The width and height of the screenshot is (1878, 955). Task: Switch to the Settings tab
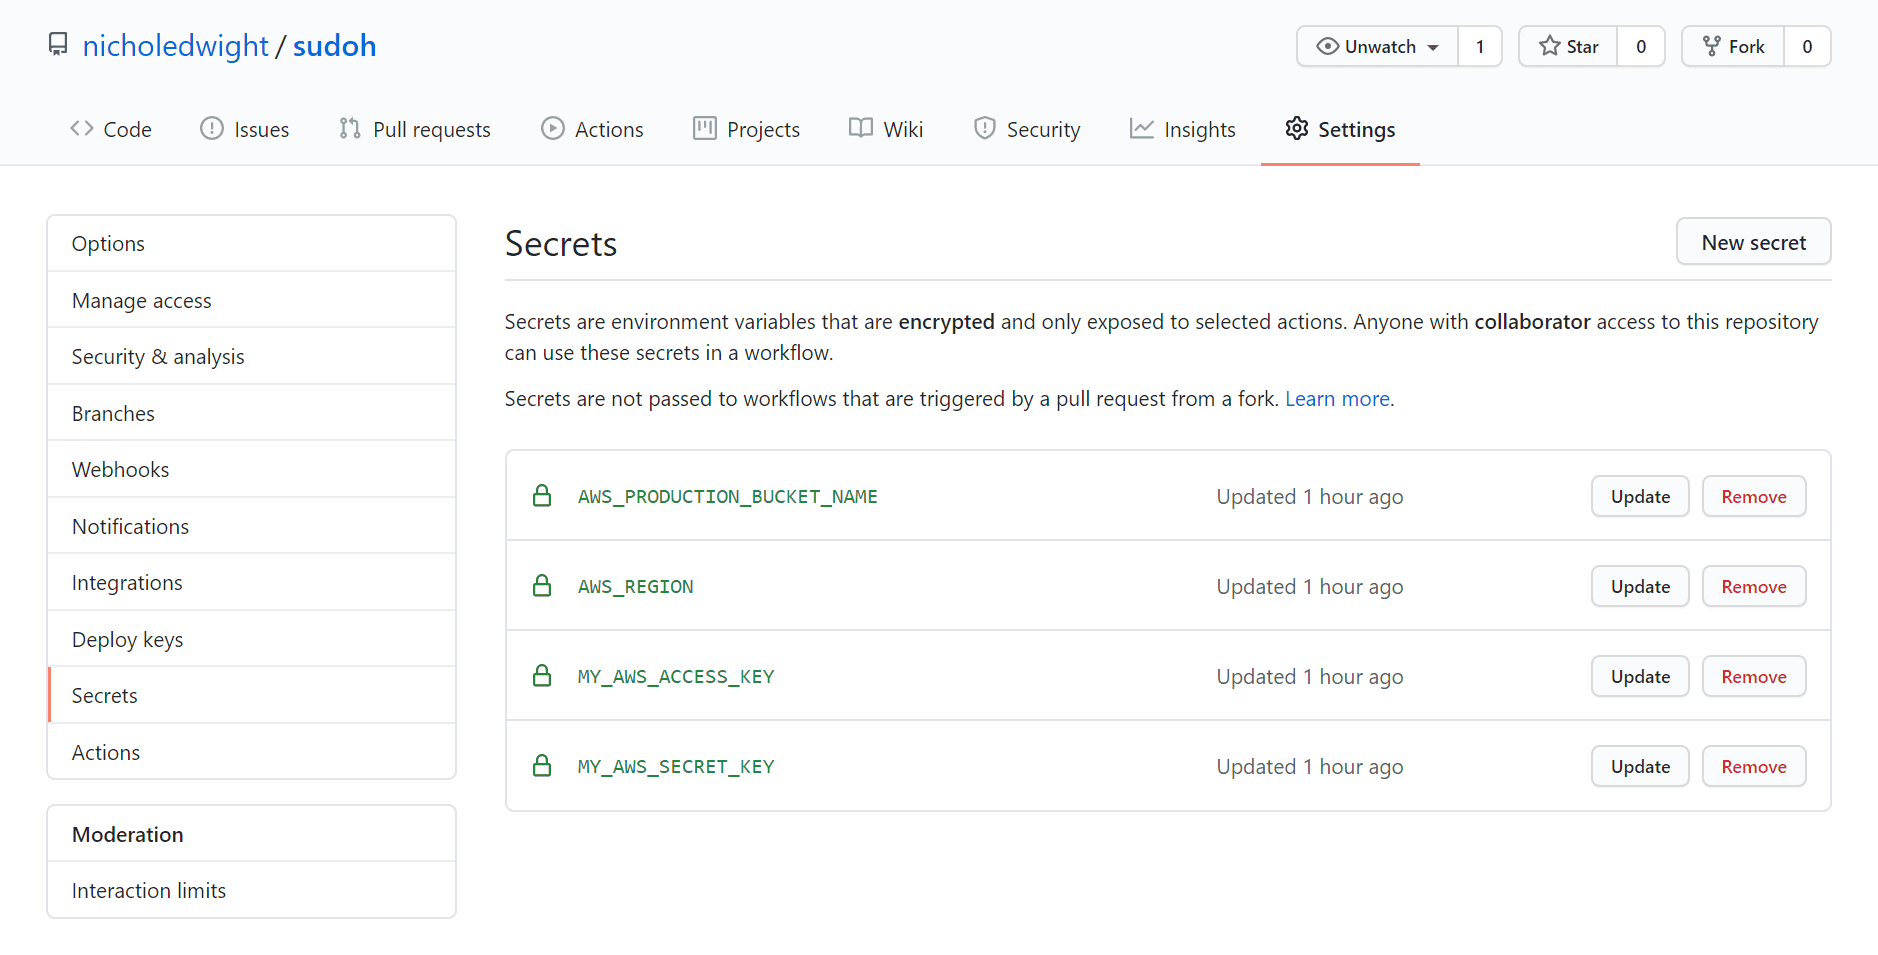tap(1340, 129)
